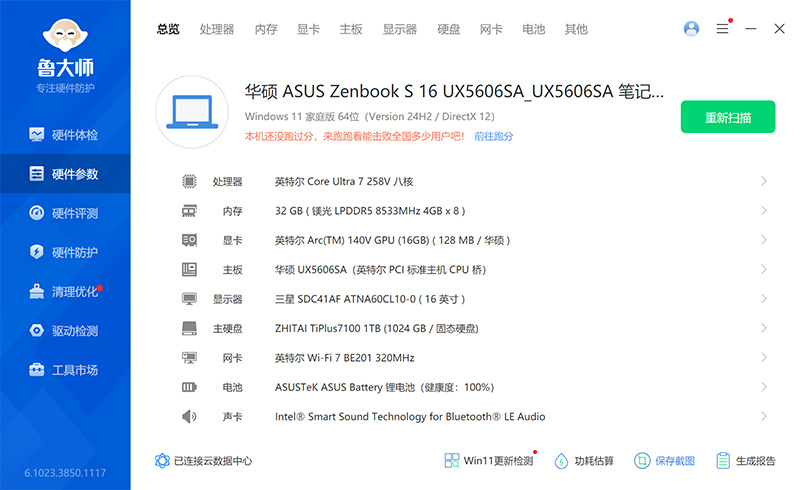Minimize the Lu Dashi window
The image size is (800, 490).
[x=751, y=29]
